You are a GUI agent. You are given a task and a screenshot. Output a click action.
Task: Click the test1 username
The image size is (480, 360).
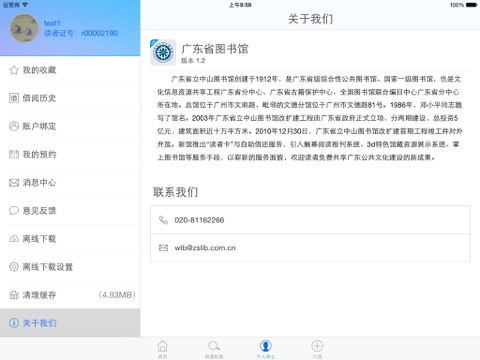52,23
